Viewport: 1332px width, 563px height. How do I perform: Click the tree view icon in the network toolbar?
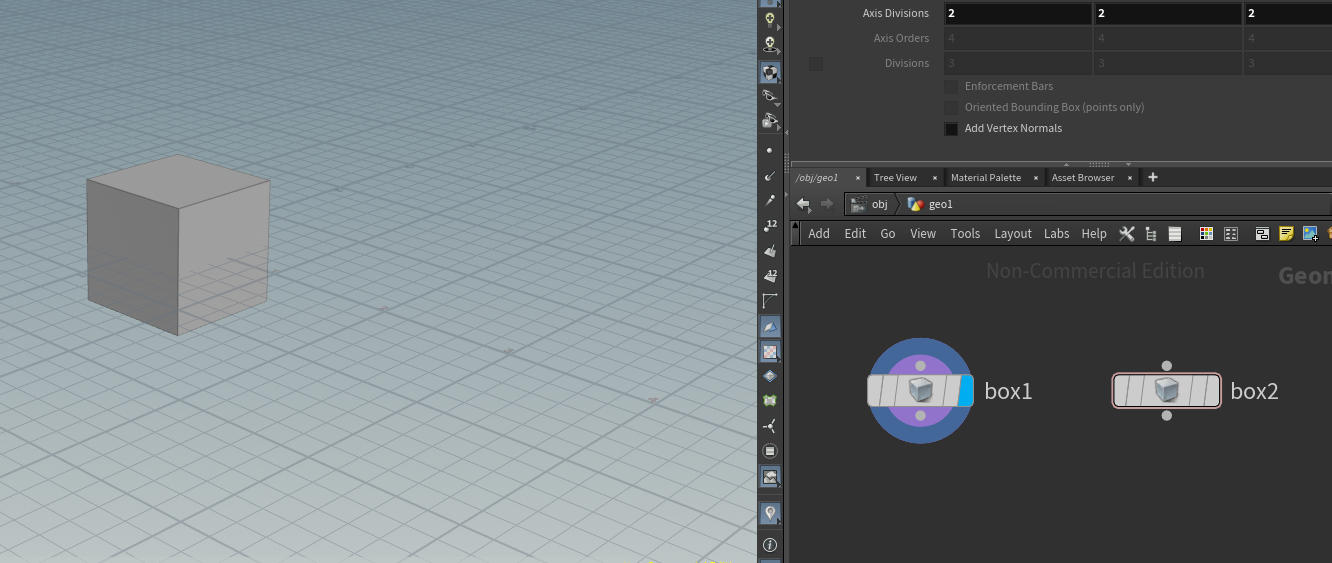(1151, 233)
